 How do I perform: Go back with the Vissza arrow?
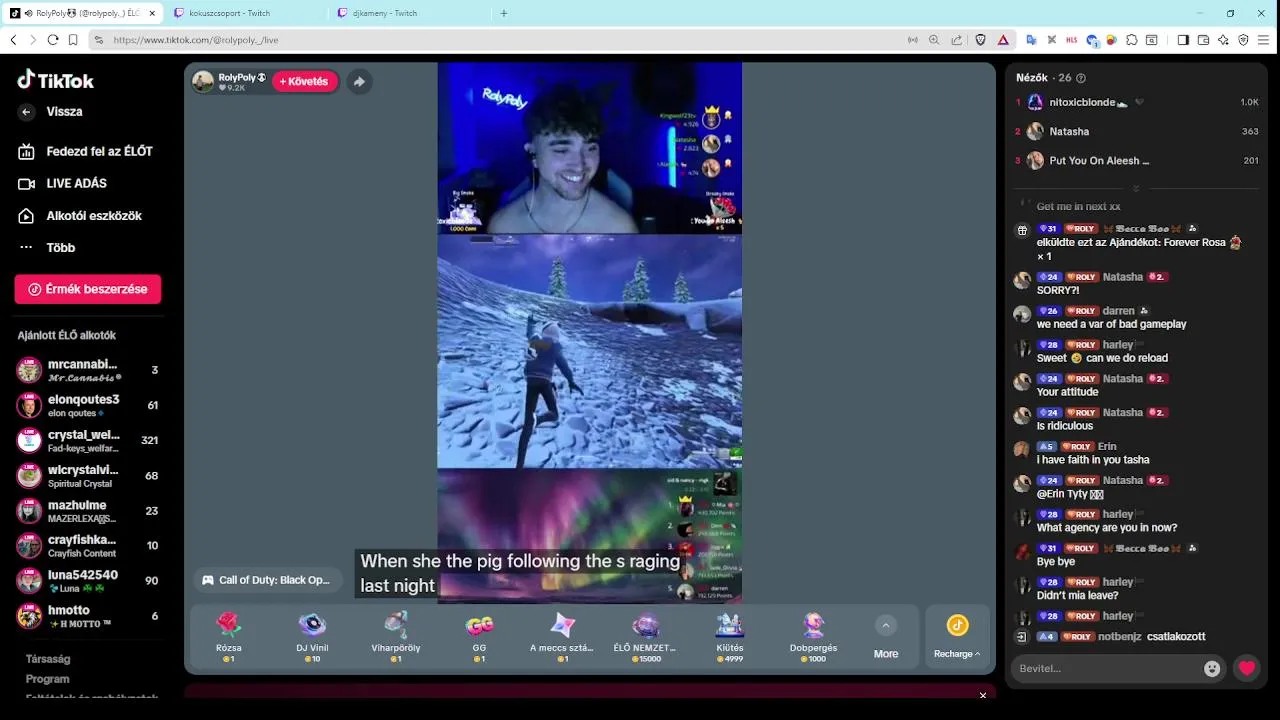[26, 112]
